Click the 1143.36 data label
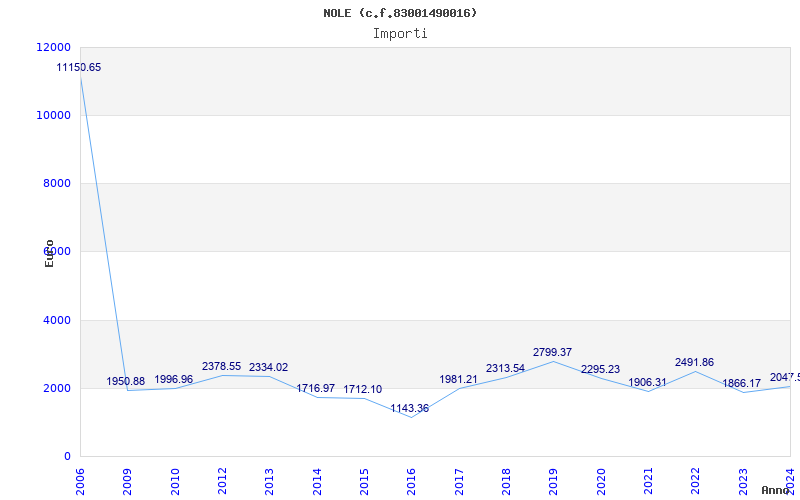This screenshot has width=800, height=500. (410, 408)
